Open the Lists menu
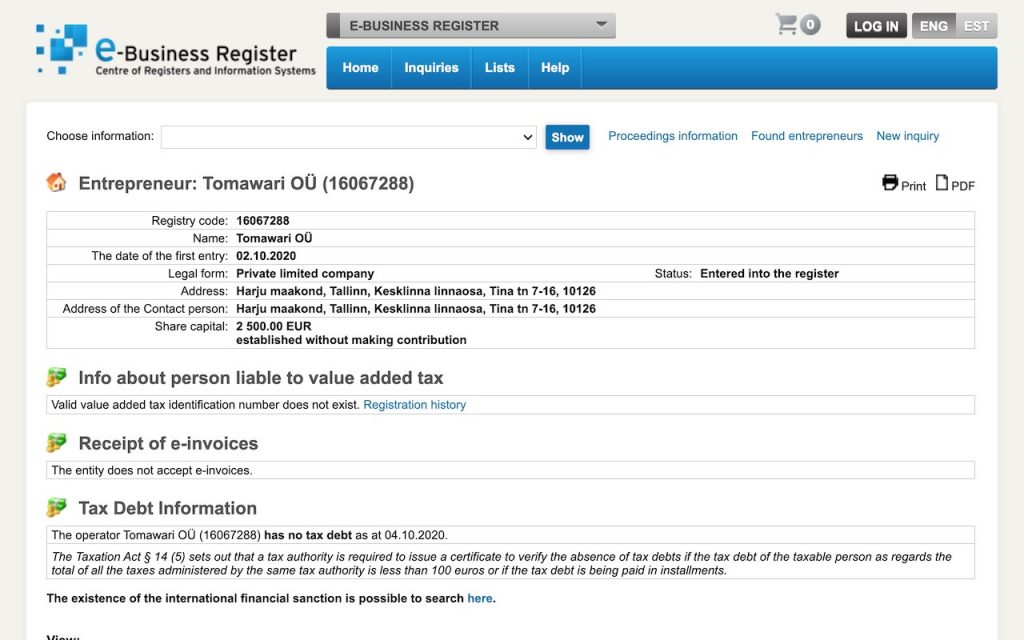Screen dimensions: 1024x640 pos(500,68)
